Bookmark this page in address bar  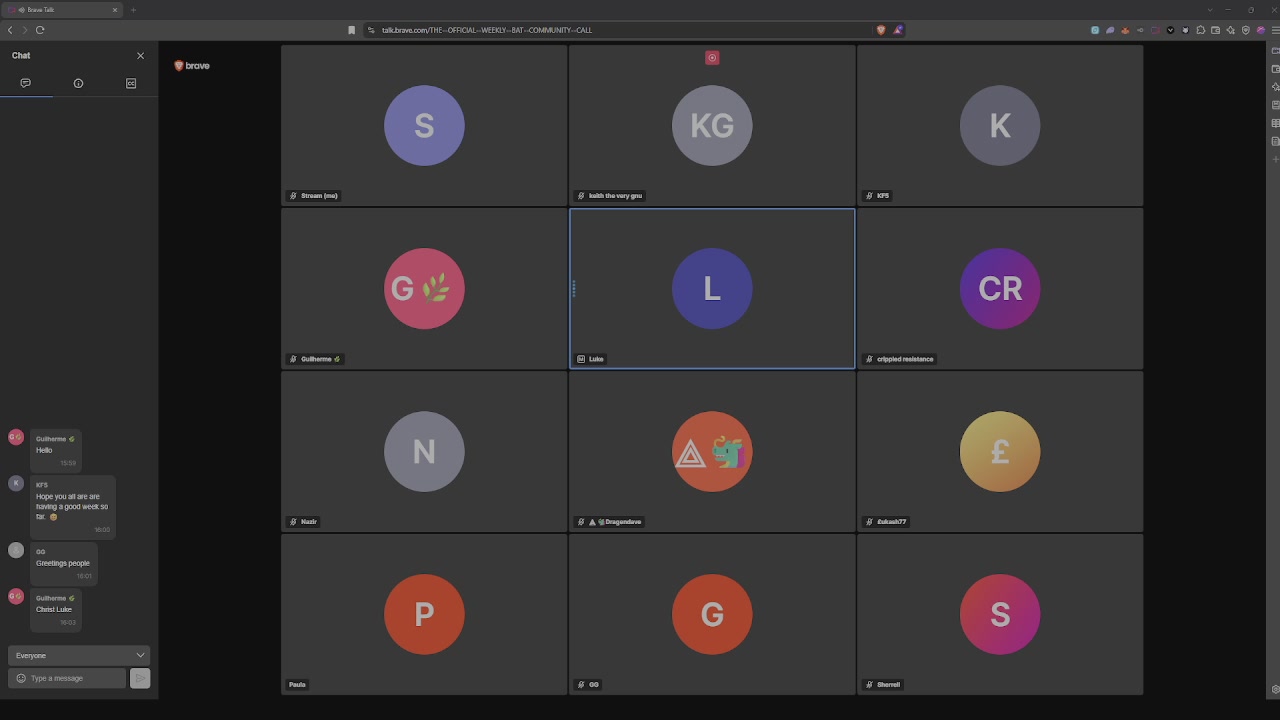tap(351, 30)
